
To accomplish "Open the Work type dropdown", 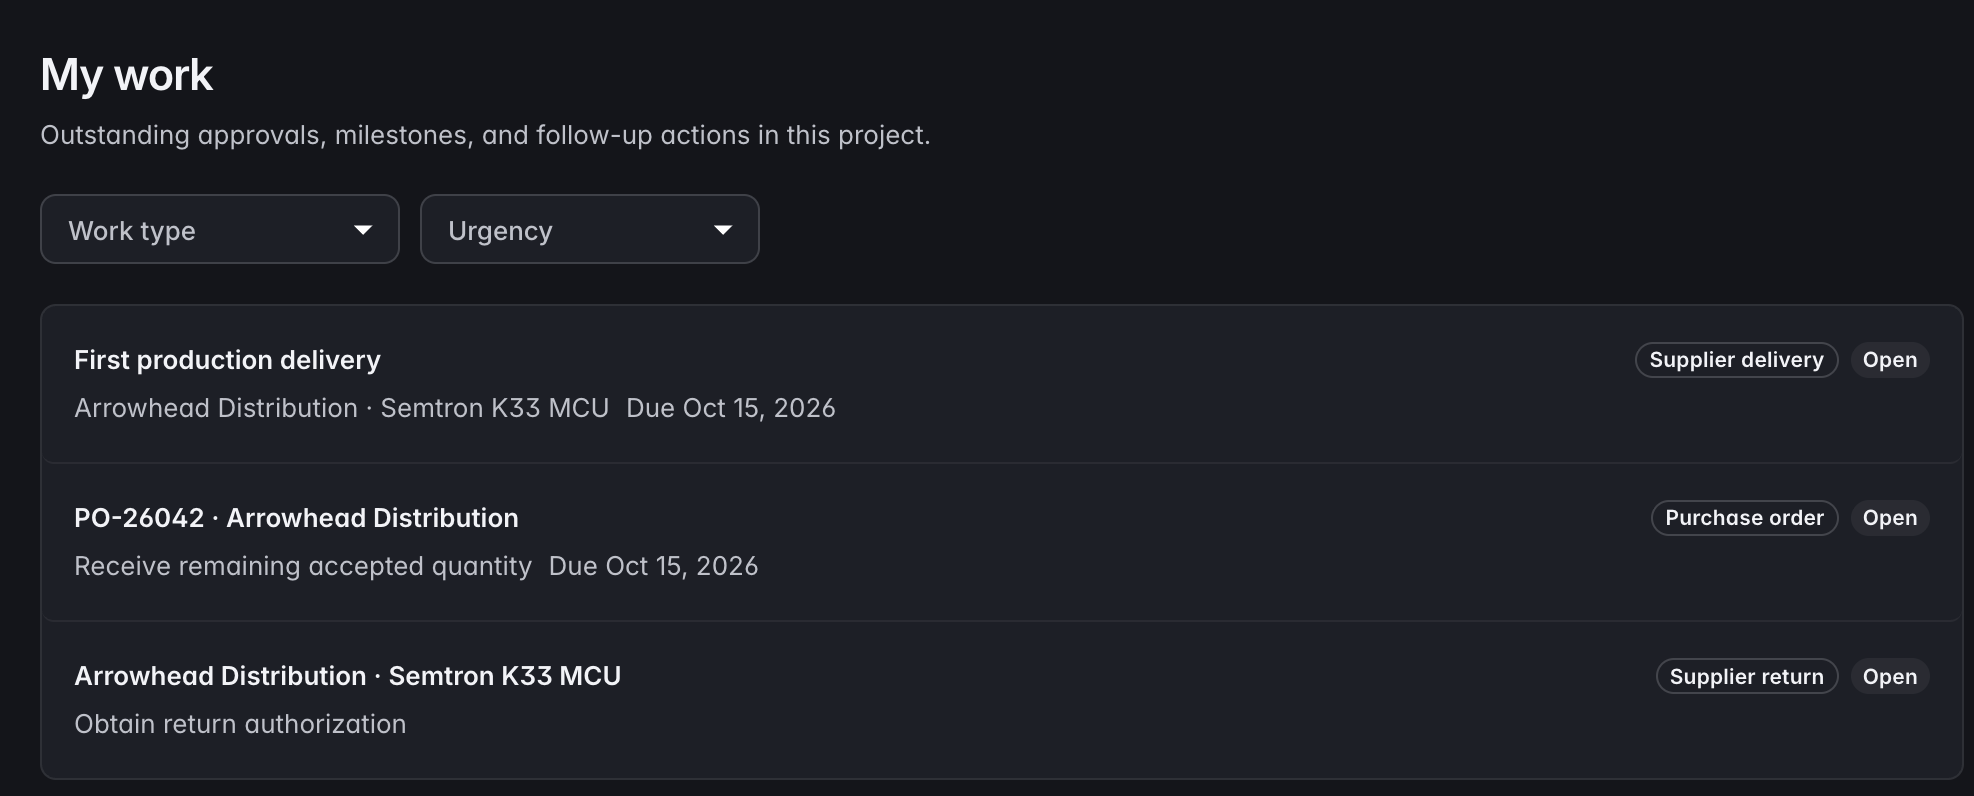I will pyautogui.click(x=220, y=229).
